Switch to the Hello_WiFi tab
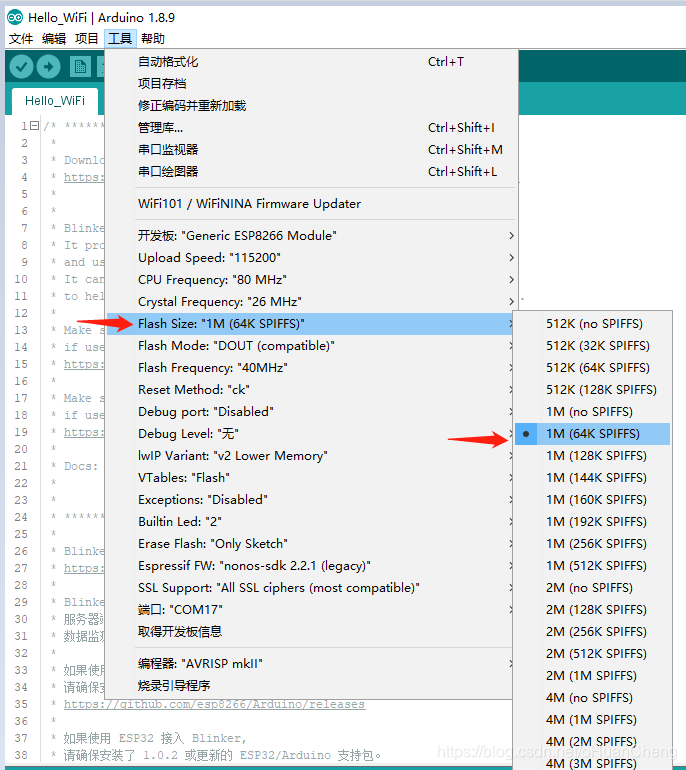The image size is (686, 770). 55,101
